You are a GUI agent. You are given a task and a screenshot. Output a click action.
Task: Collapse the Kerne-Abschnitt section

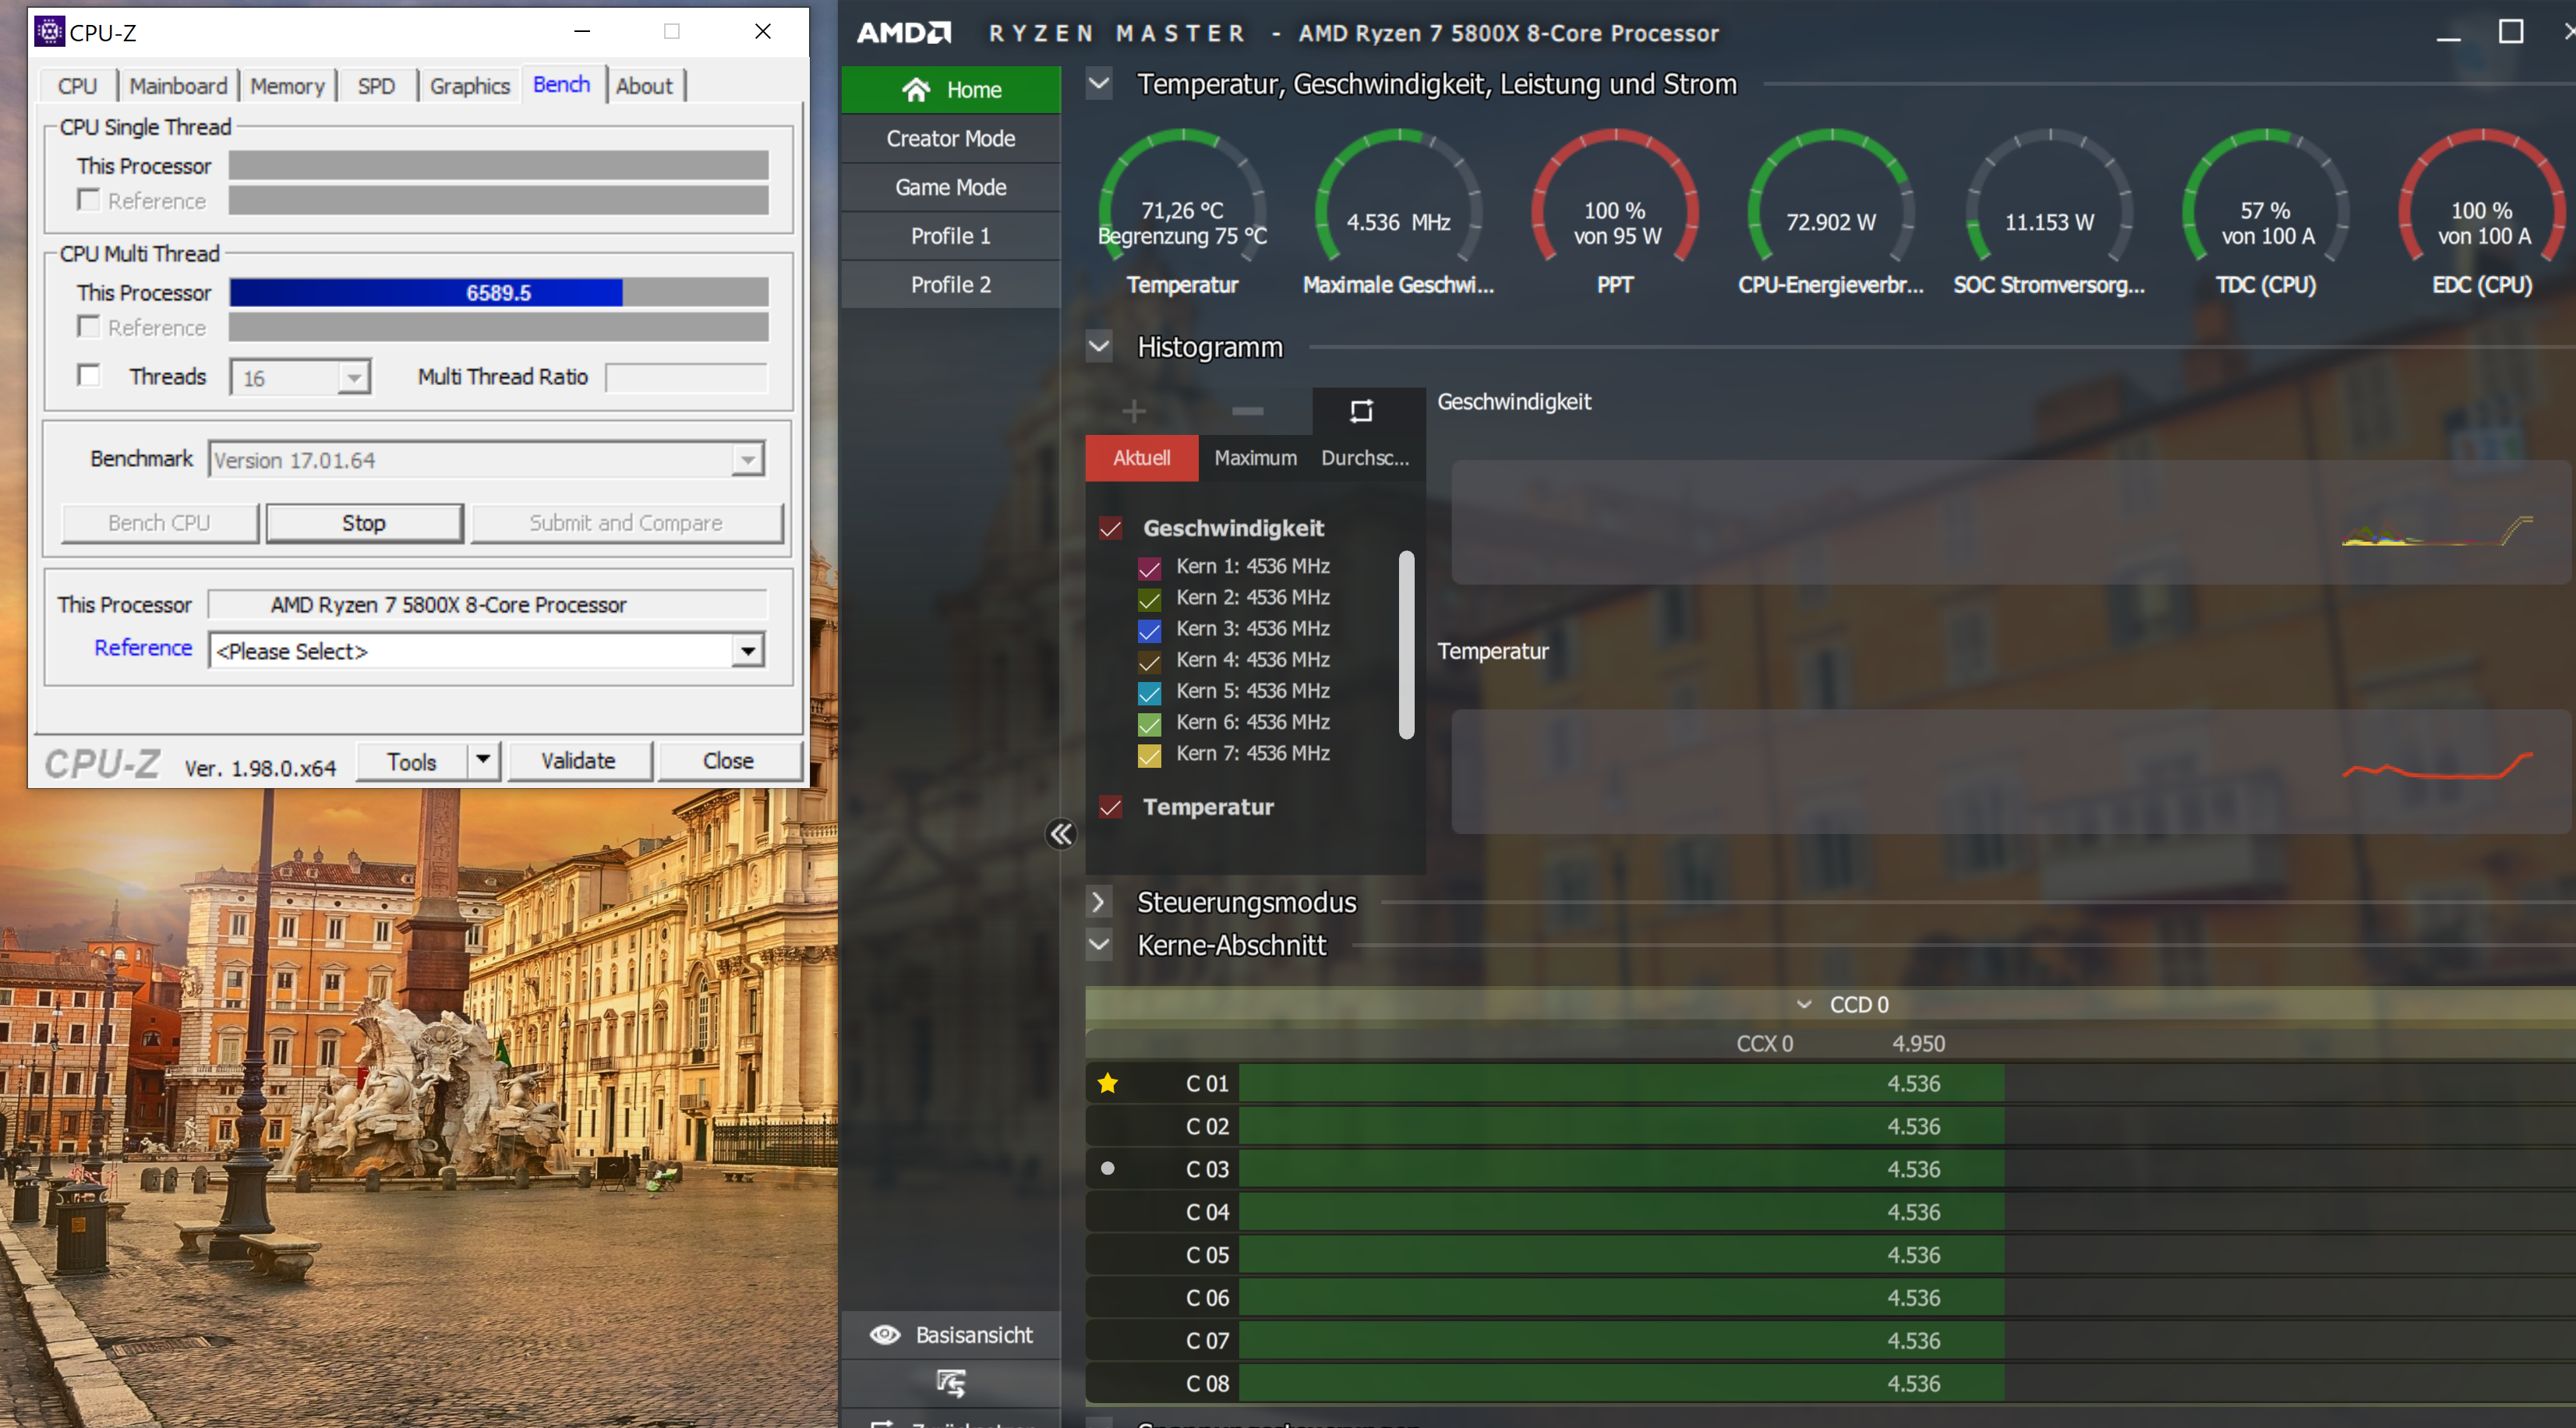(x=1098, y=945)
